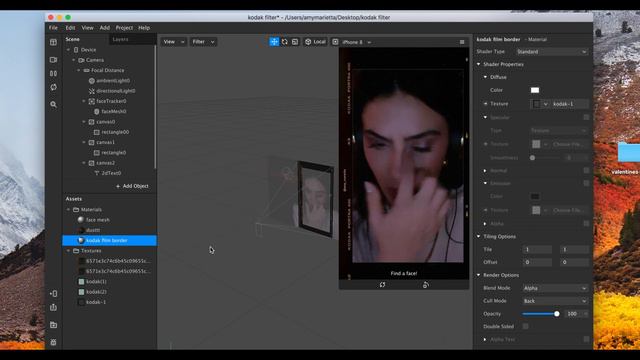
Task: Open the Project menu
Action: [x=124, y=28]
